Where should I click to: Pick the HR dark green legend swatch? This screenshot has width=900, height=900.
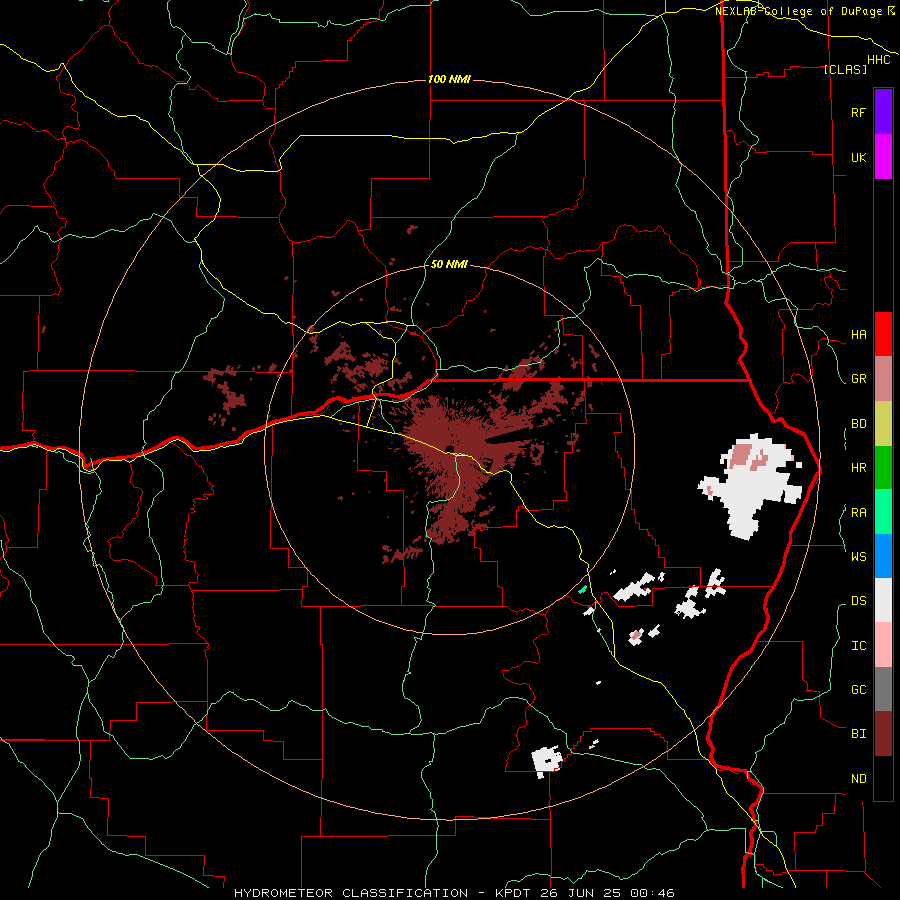pyautogui.click(x=883, y=467)
